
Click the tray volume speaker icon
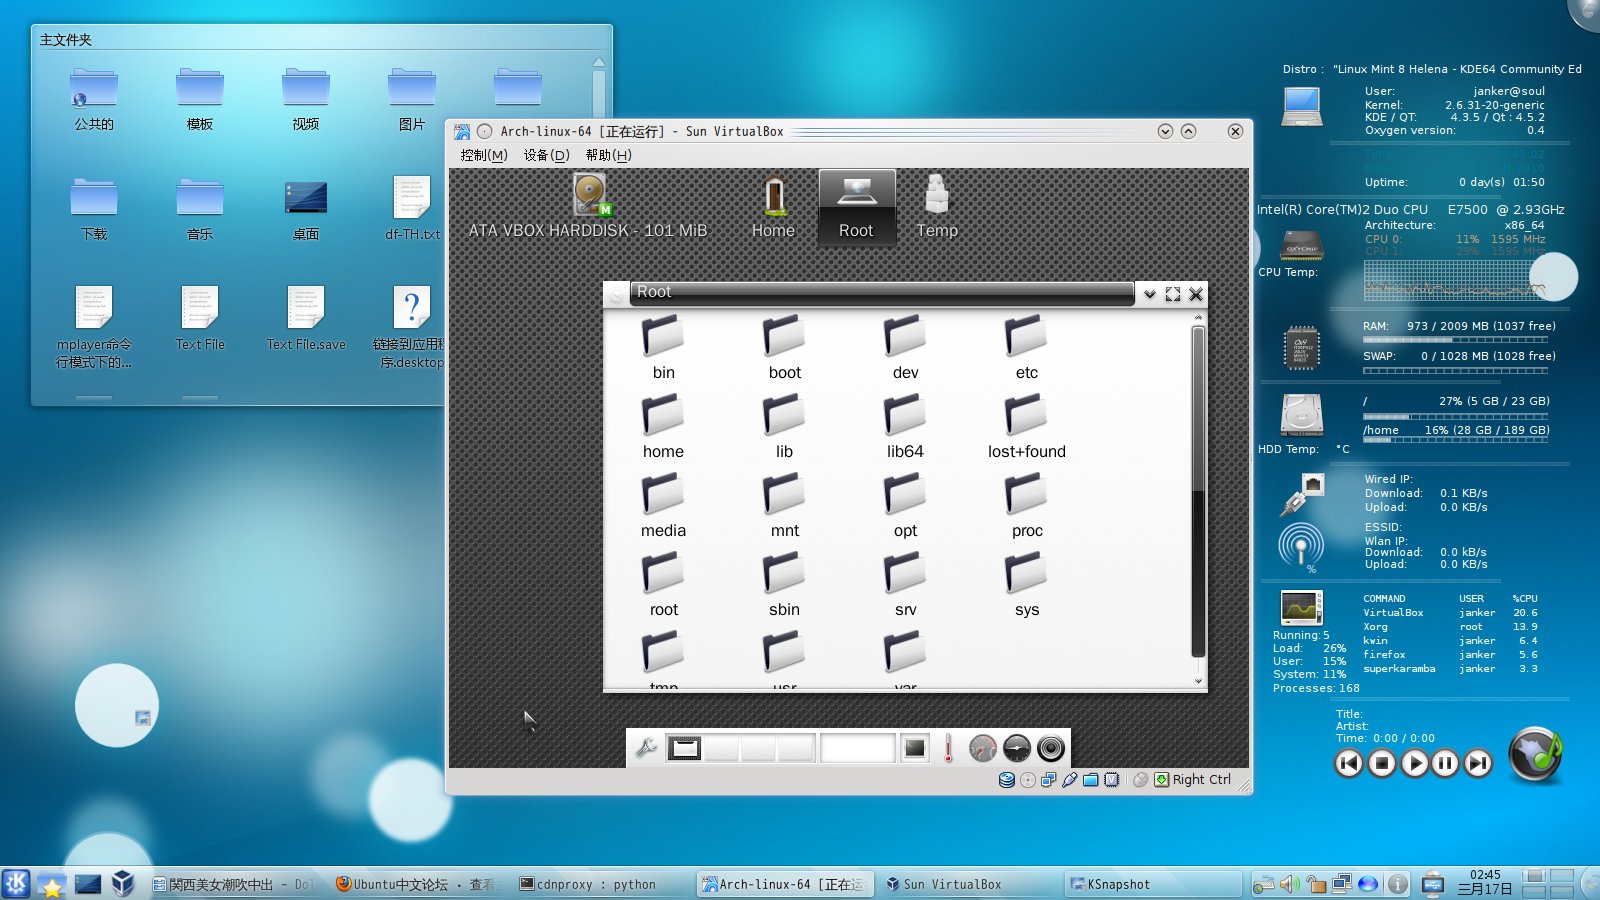pyautogui.click(x=1290, y=884)
